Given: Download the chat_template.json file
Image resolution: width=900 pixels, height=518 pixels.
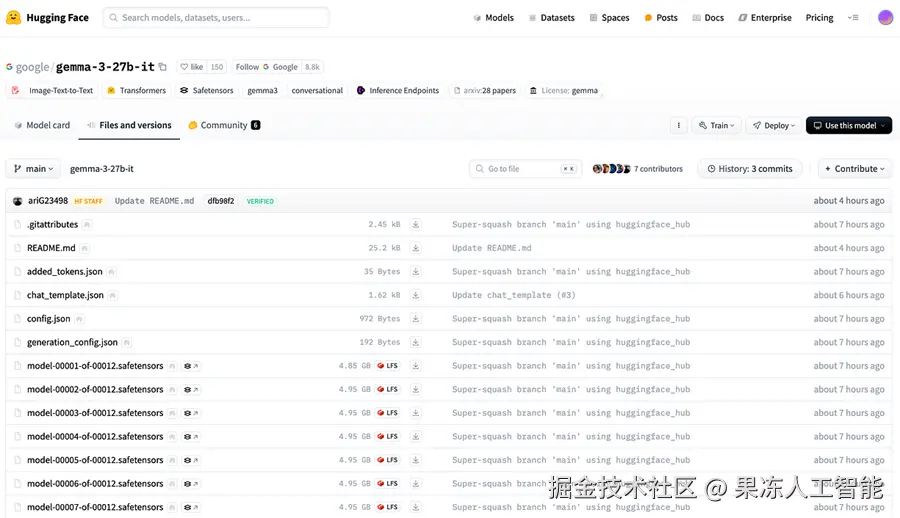Looking at the screenshot, I should coord(416,295).
